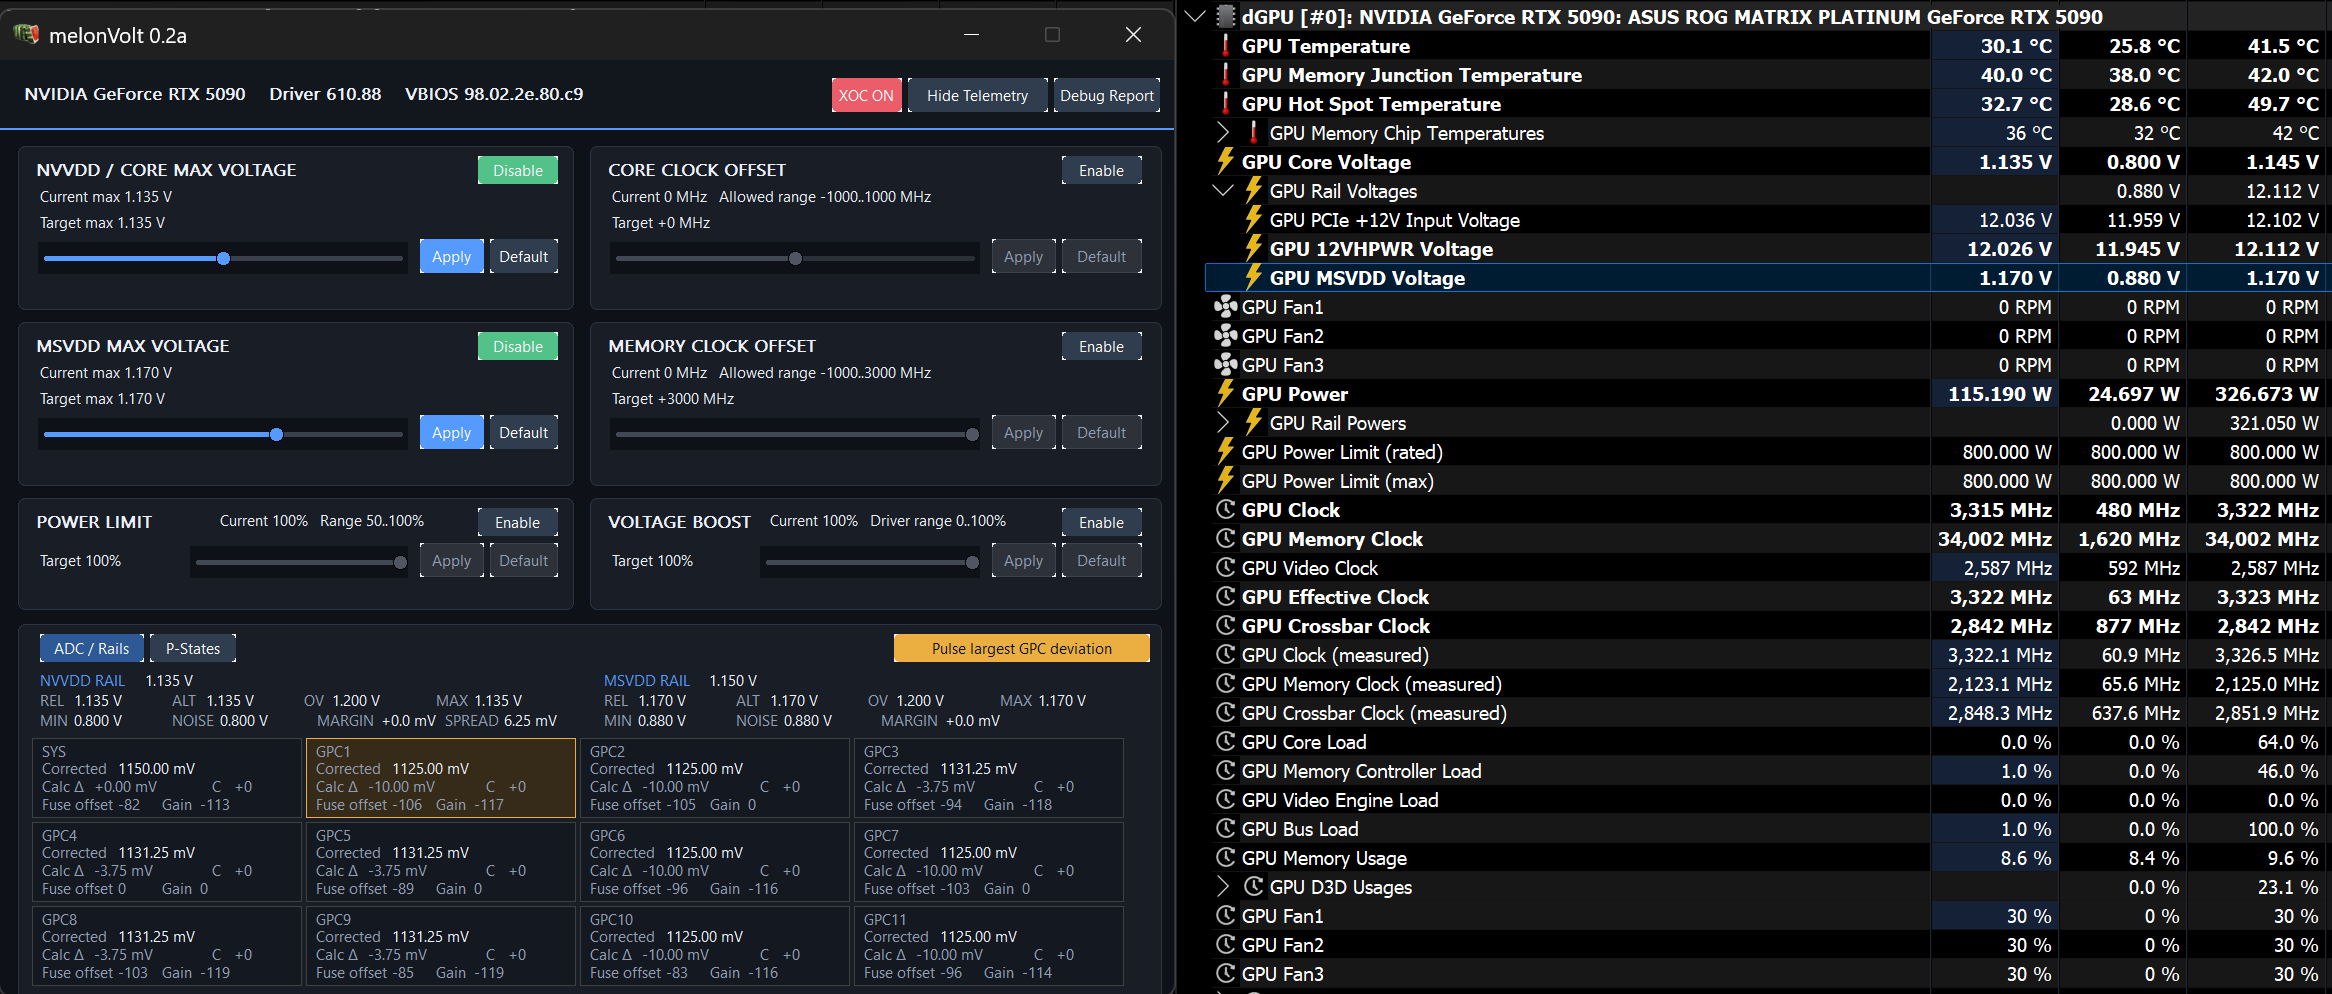Apply the NVVDD core max voltage target
The height and width of the screenshot is (994, 2332).
coord(451,257)
